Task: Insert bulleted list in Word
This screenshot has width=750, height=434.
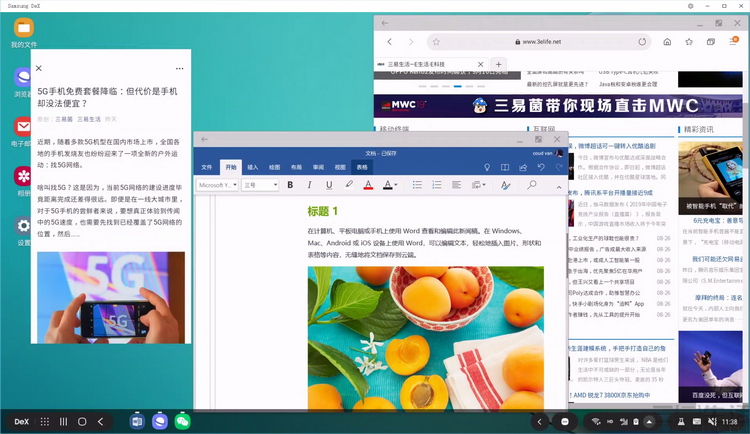Action: point(417,185)
